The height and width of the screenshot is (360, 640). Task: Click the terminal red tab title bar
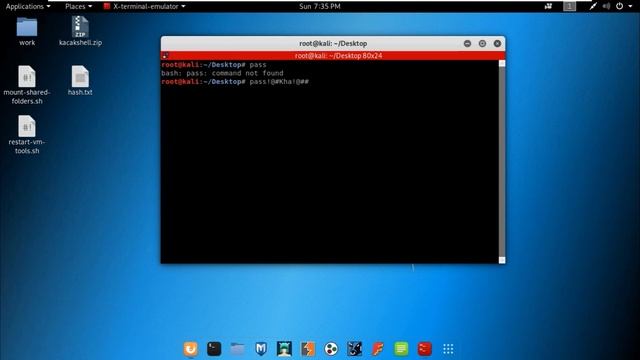333,56
